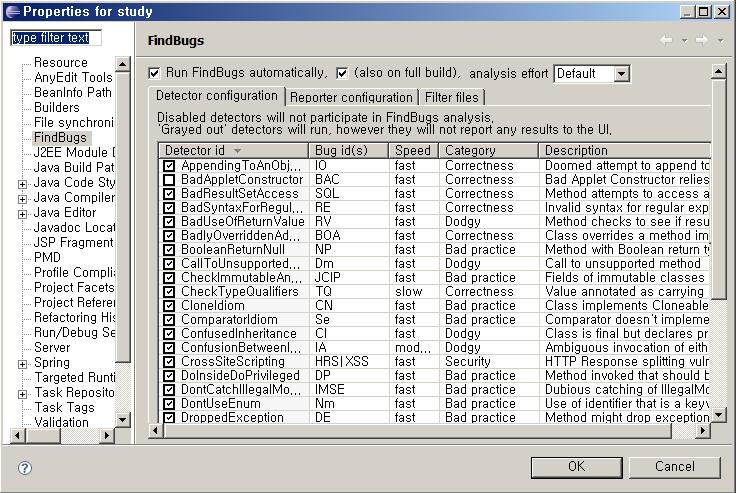Open the help question mark icon
Screen dimensions: 736x493
coord(25,468)
